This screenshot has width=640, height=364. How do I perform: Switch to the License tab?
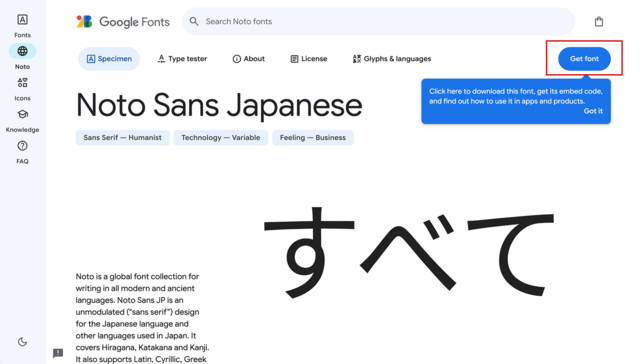(309, 59)
